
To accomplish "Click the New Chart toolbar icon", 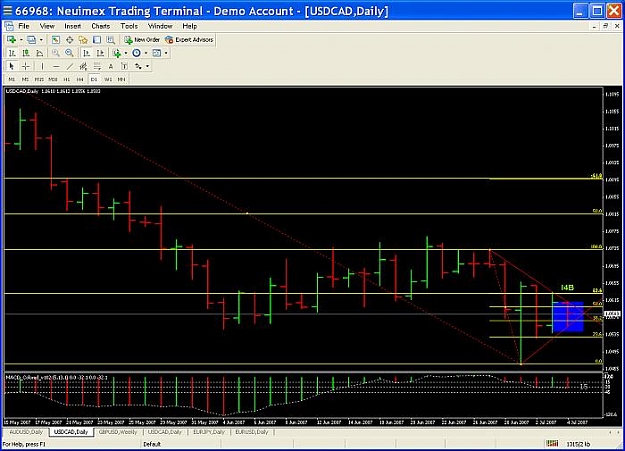I will pyautogui.click(x=12, y=39).
